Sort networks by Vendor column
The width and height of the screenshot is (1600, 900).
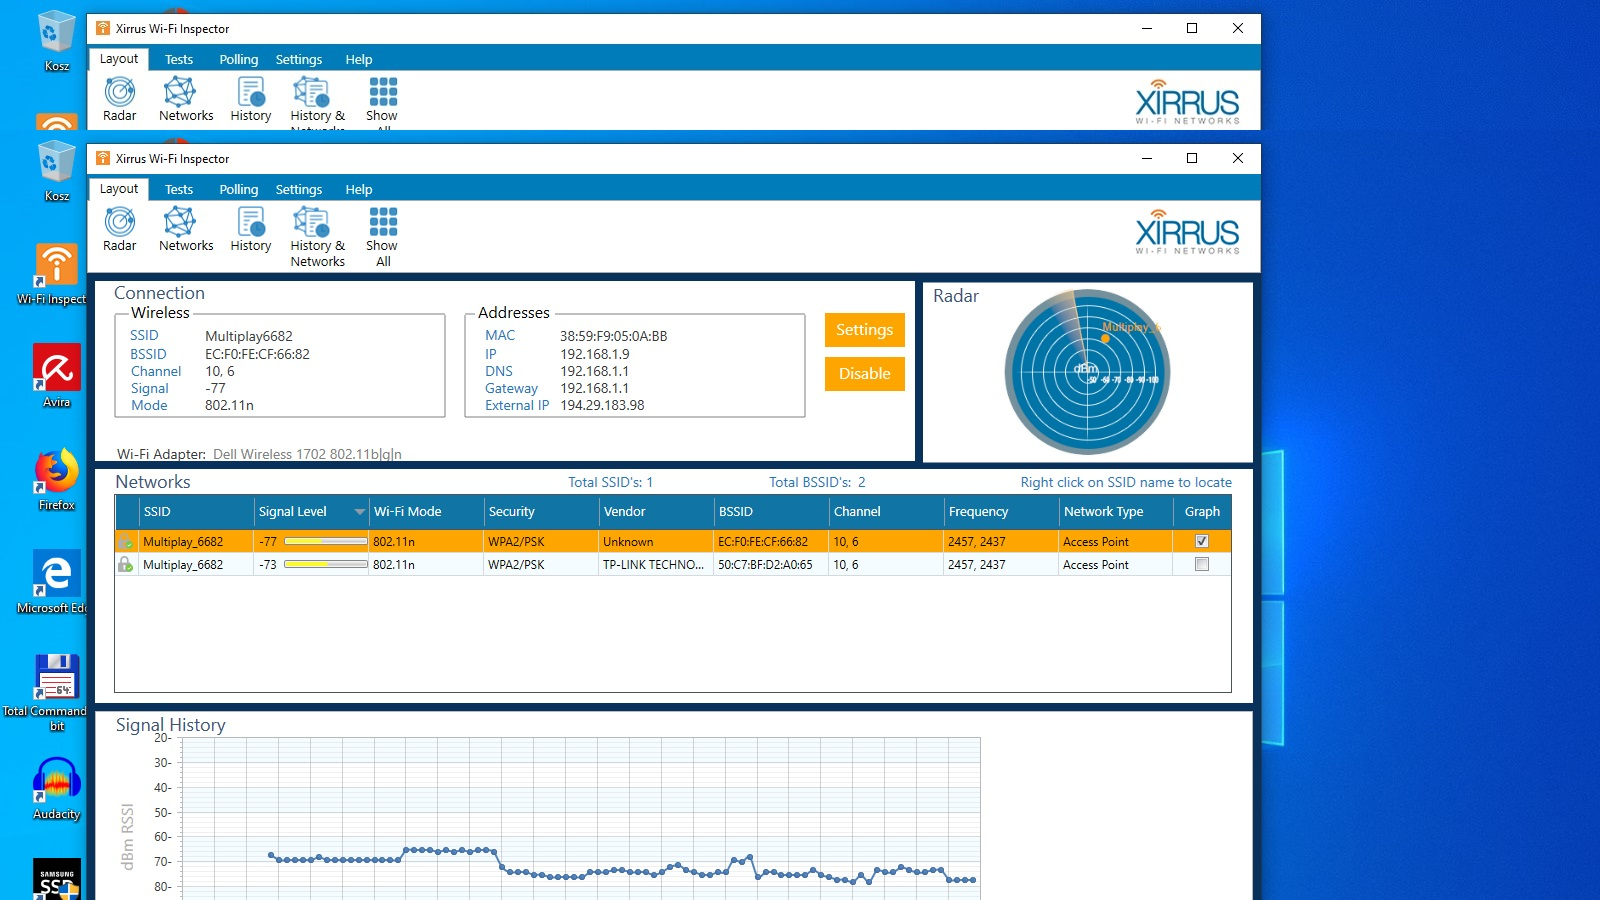pyautogui.click(x=657, y=512)
